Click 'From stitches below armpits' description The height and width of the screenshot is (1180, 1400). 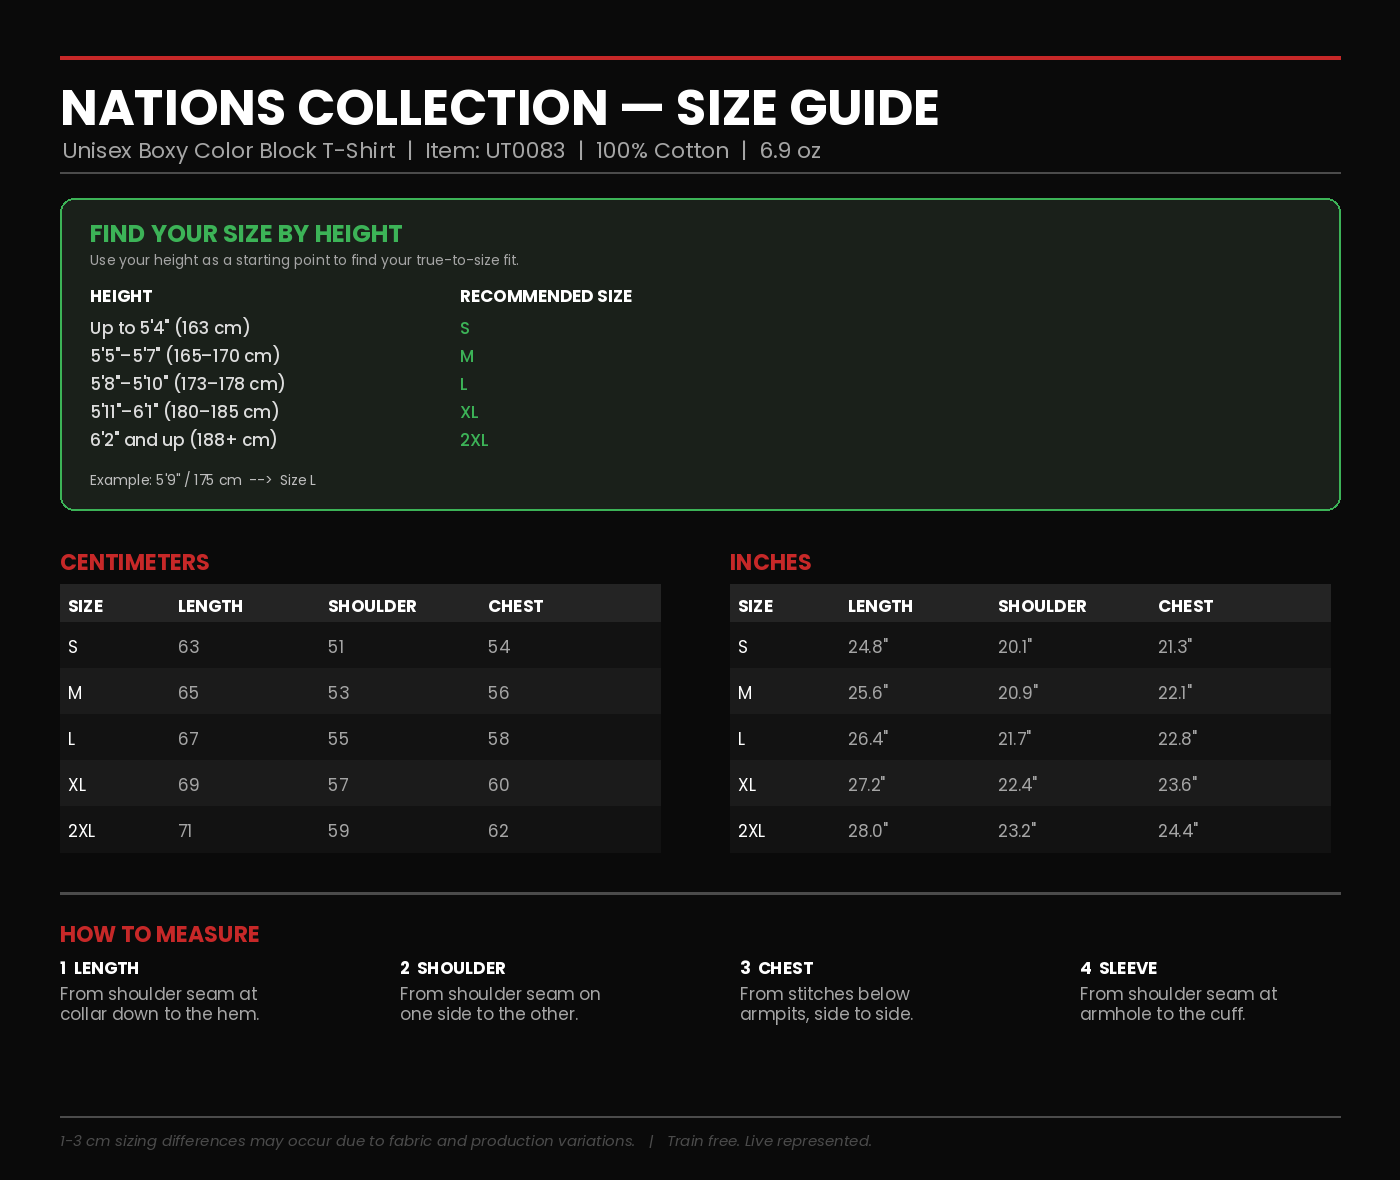[x=827, y=1004]
